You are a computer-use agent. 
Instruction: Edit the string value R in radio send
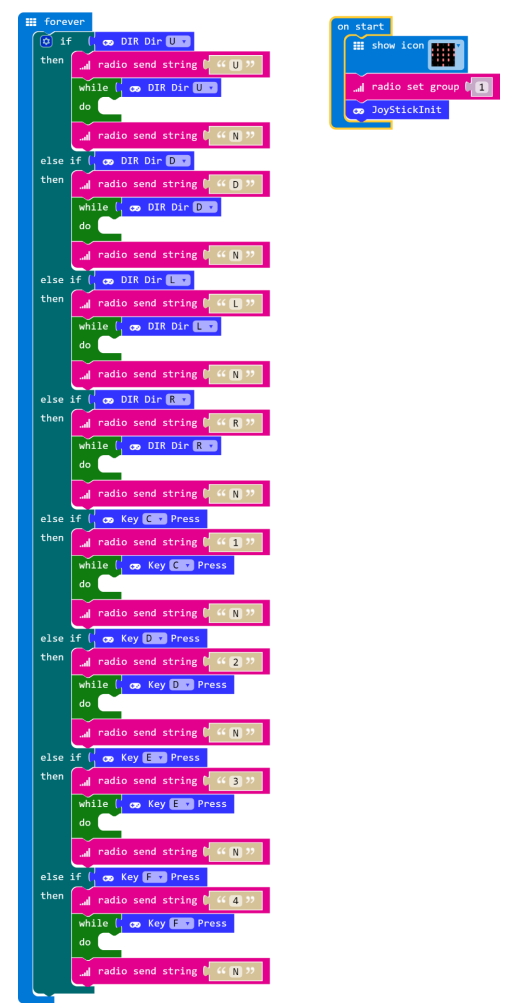click(235, 423)
